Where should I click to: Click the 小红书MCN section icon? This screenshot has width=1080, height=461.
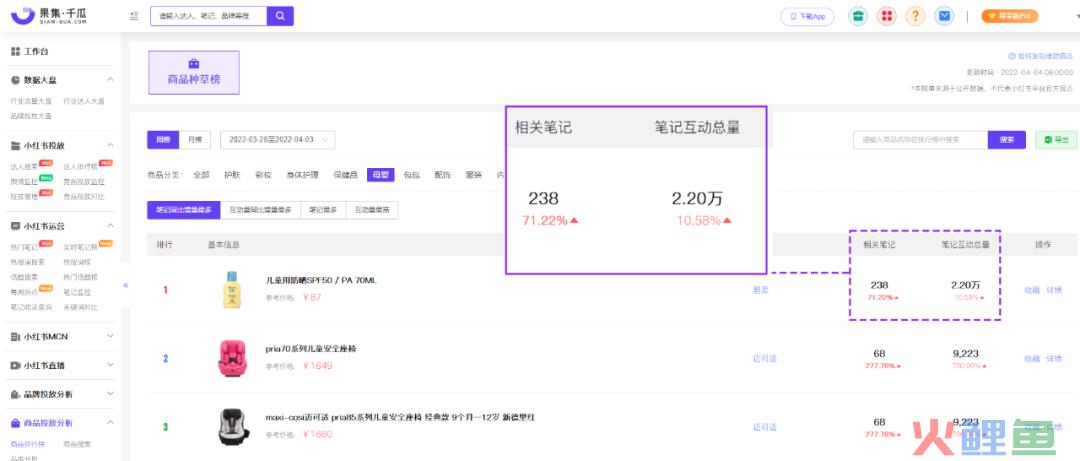click(16, 336)
